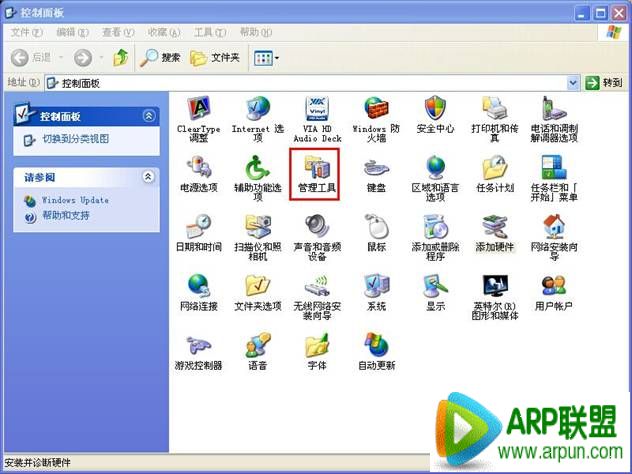Open the 查看(V) menu
This screenshot has width=632, height=474.
[118, 32]
